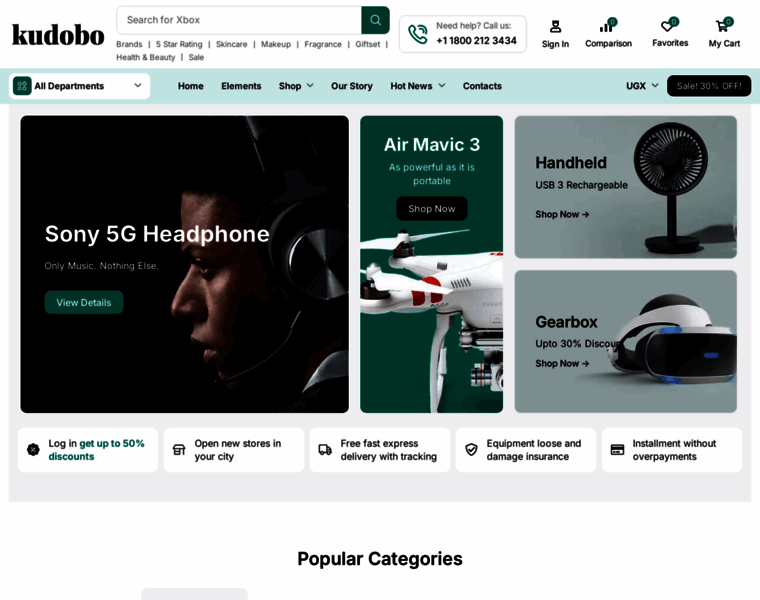Image resolution: width=760 pixels, height=600 pixels.
Task: Click the Sale! 30% OFF! button
Action: (709, 86)
